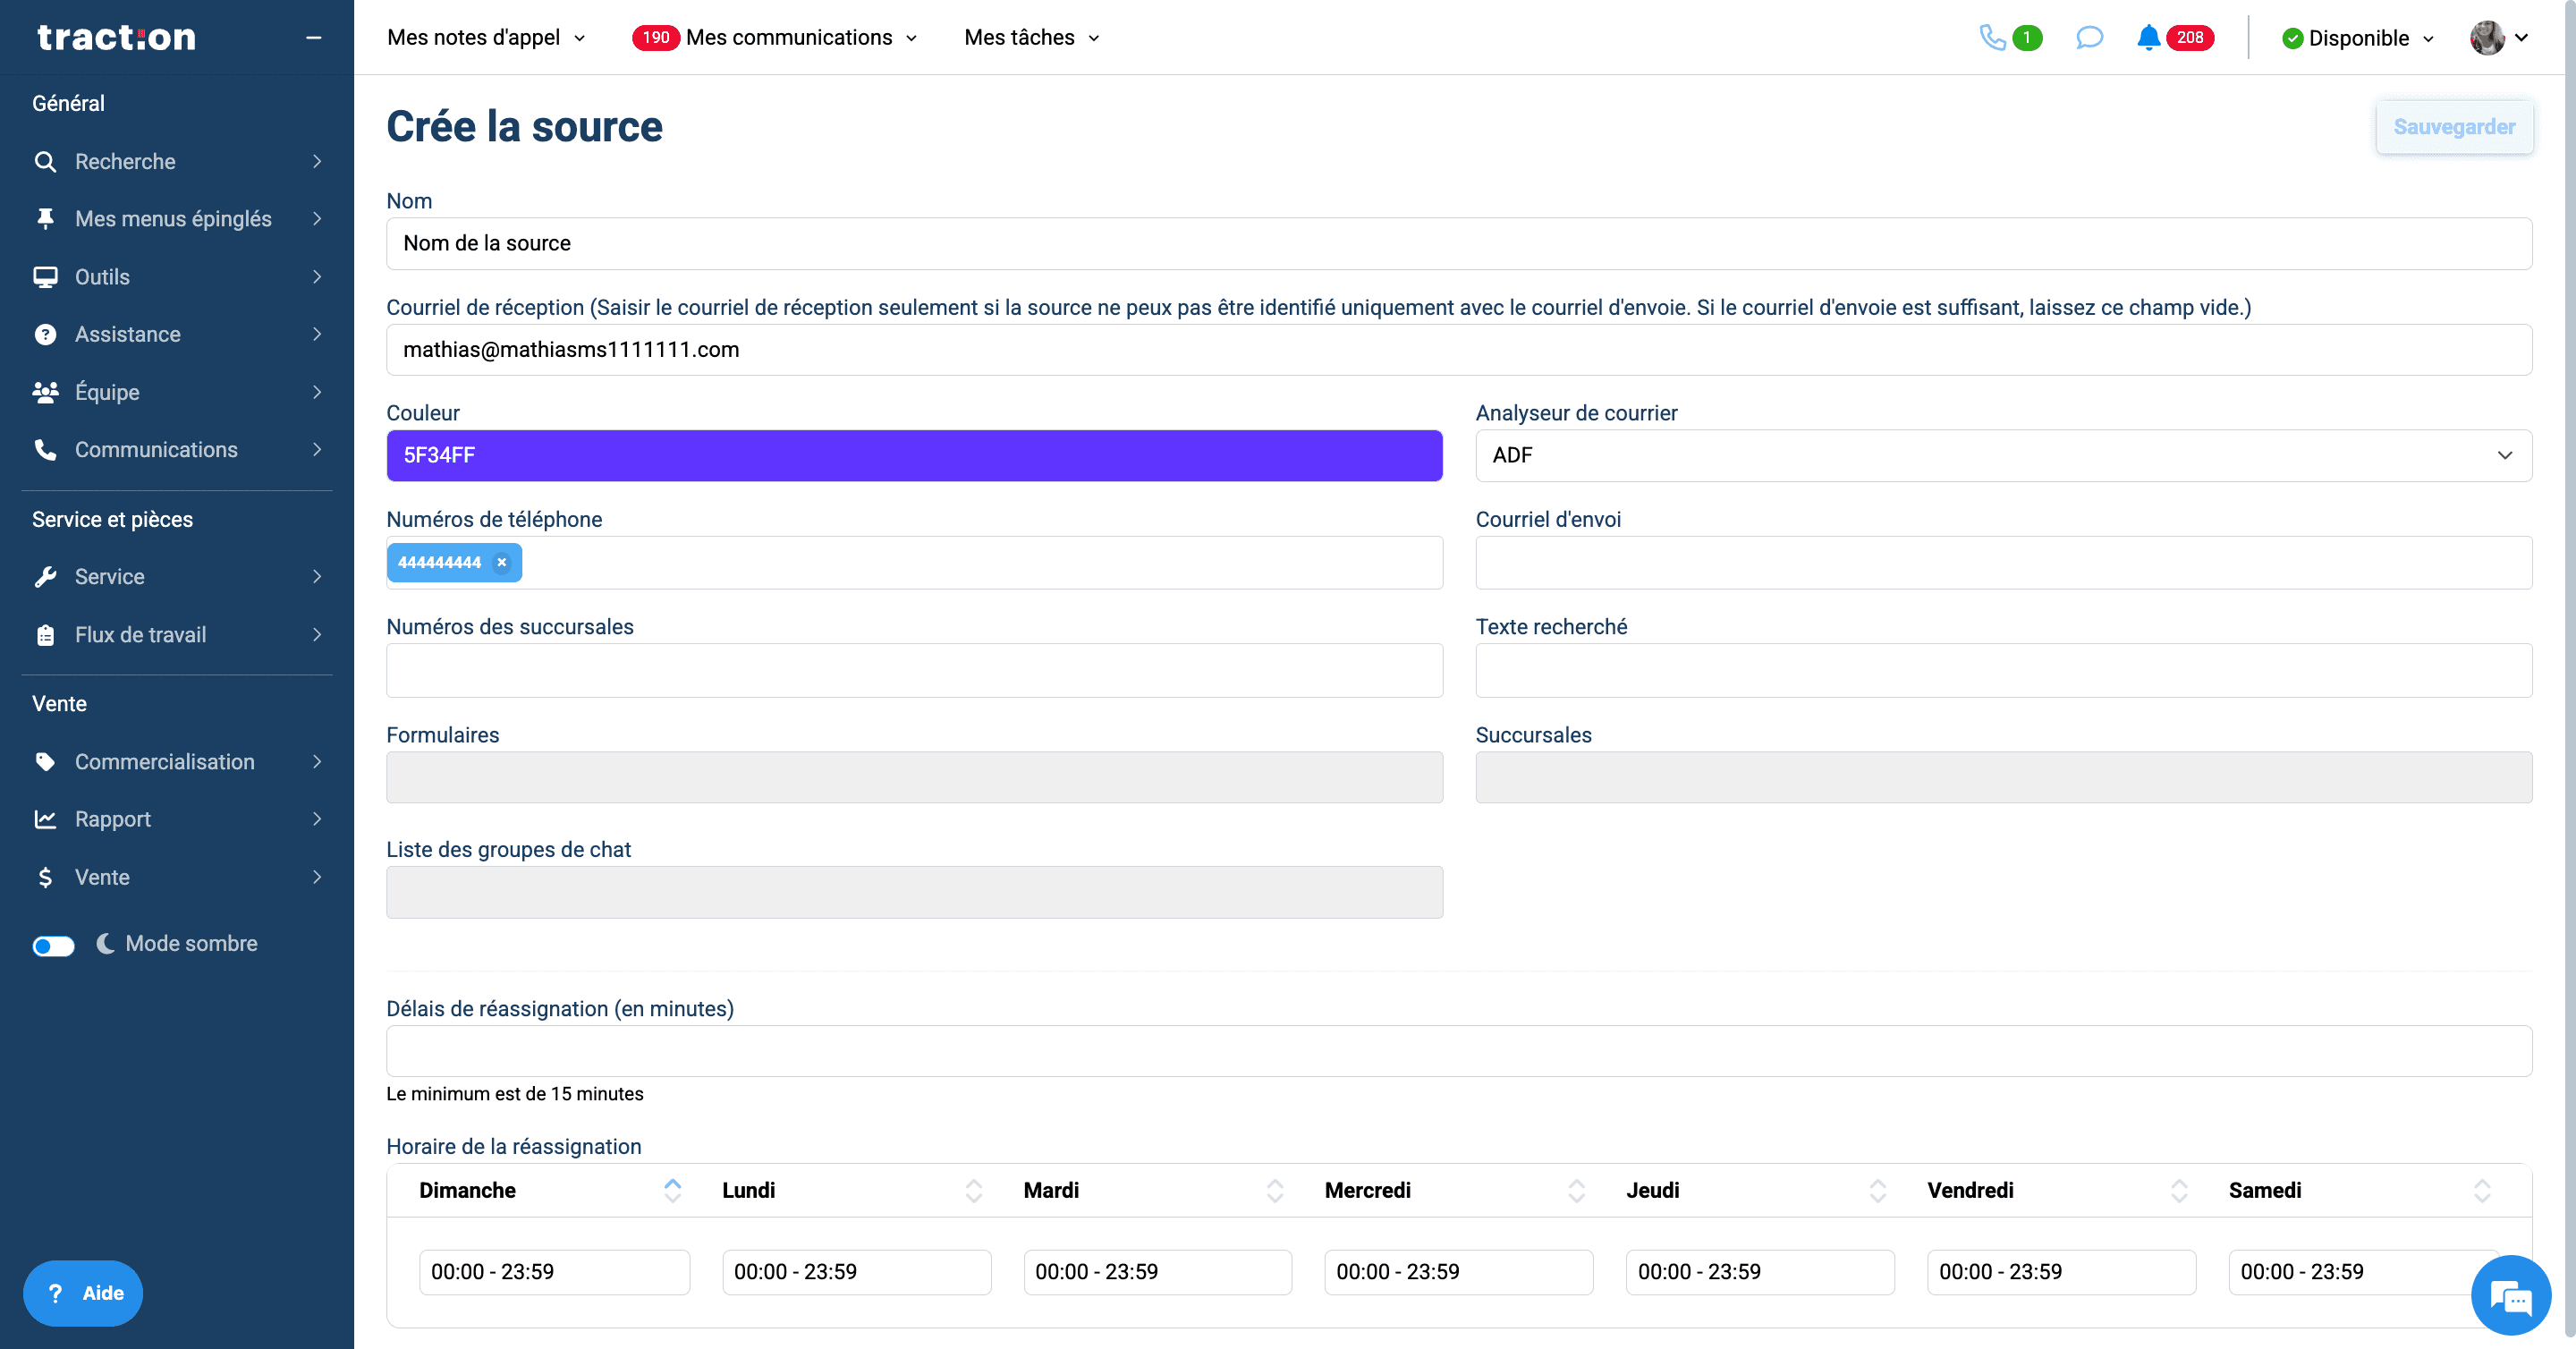Expand the Commercialisation sidebar chevron
The width and height of the screenshot is (2576, 1349).
pos(317,762)
